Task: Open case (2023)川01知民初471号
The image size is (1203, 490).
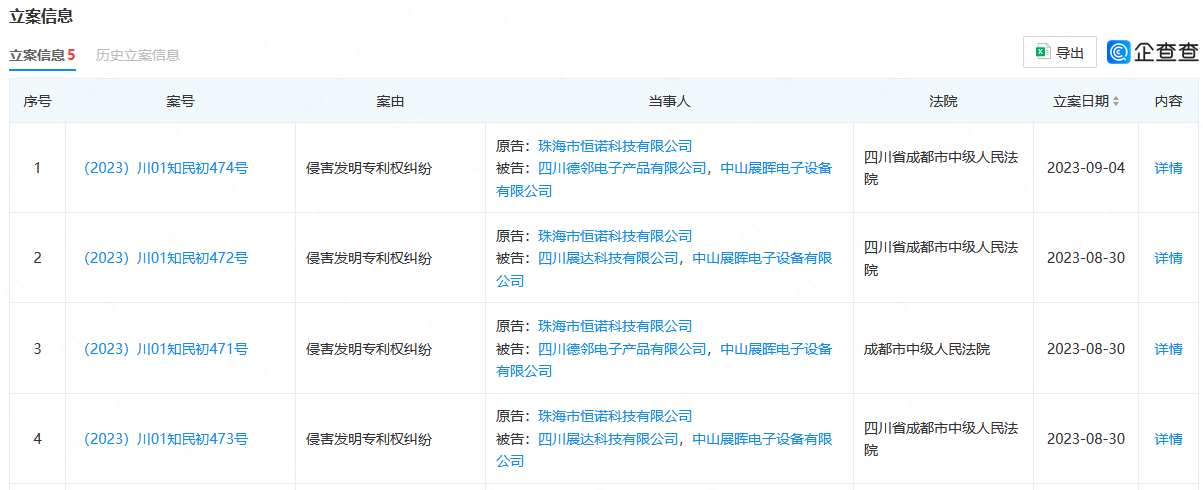Action: 166,349
